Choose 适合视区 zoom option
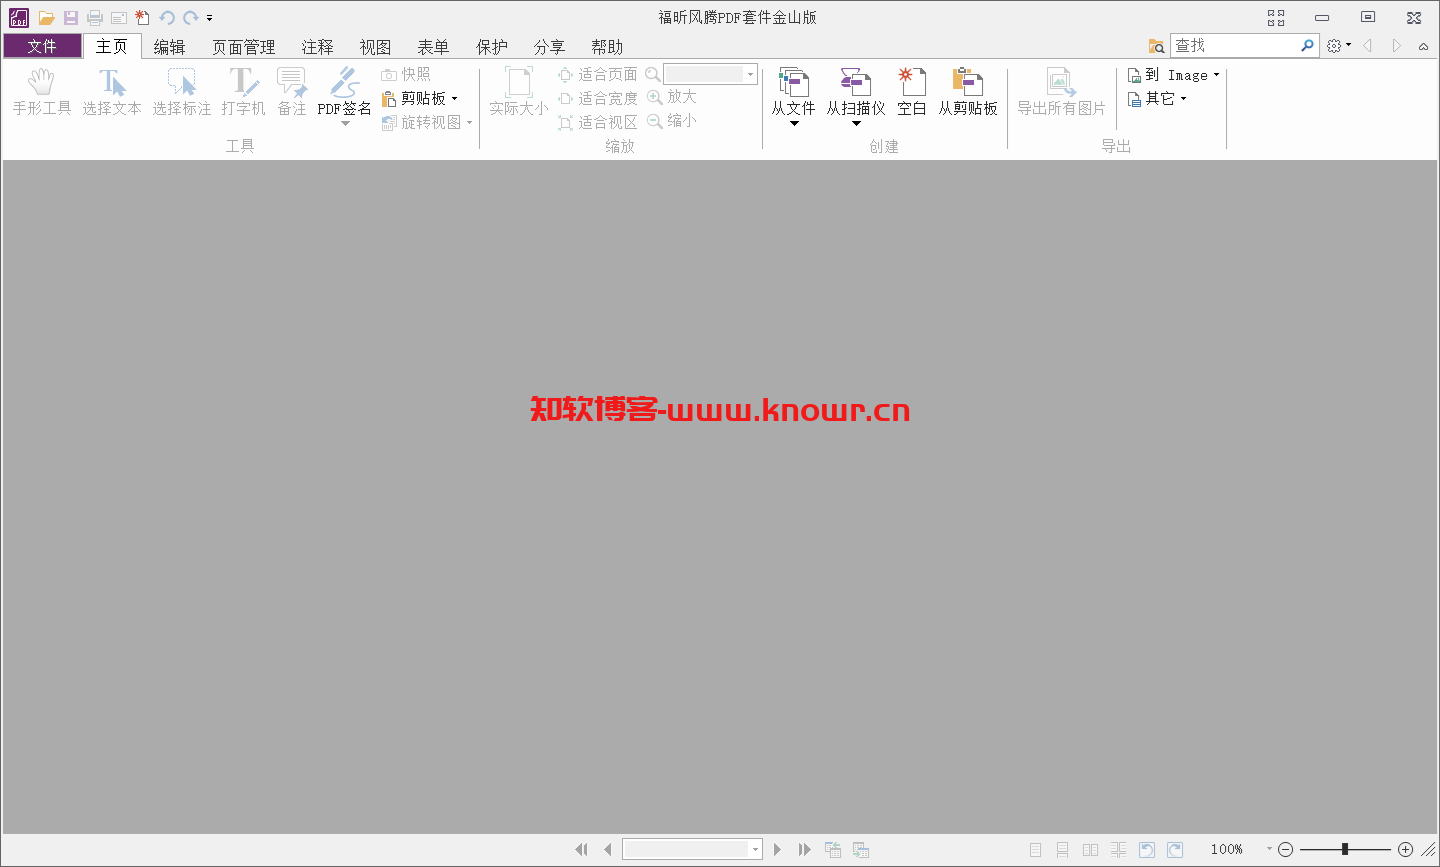This screenshot has width=1440, height=867. (598, 123)
